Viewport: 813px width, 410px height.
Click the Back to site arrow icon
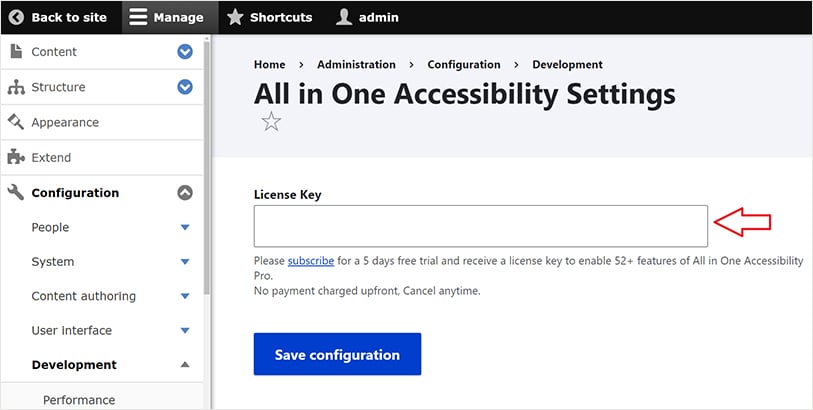[x=16, y=17]
